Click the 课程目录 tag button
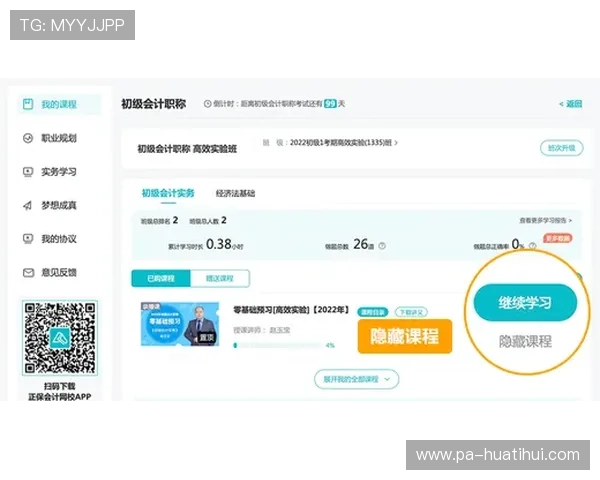 373,312
